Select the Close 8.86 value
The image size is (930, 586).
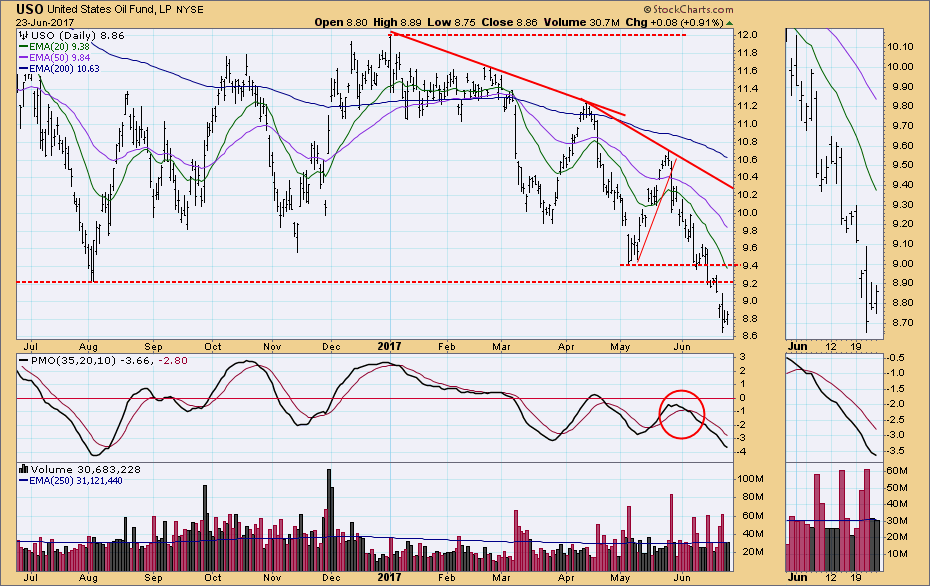(509, 23)
